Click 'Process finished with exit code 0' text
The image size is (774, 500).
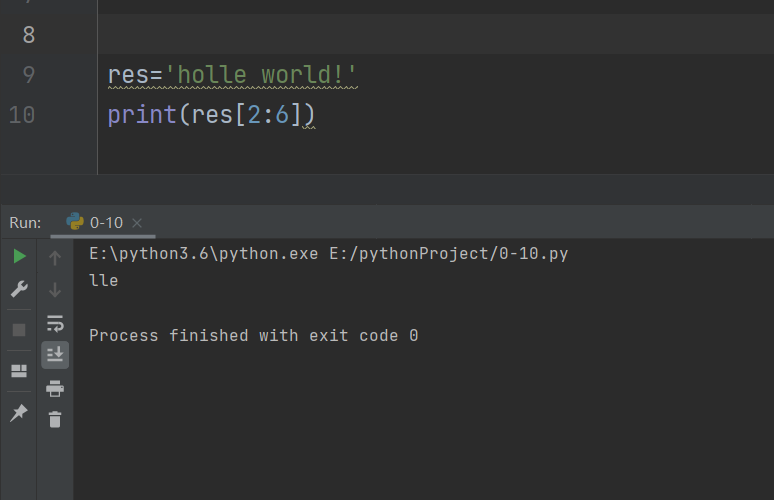click(x=254, y=336)
